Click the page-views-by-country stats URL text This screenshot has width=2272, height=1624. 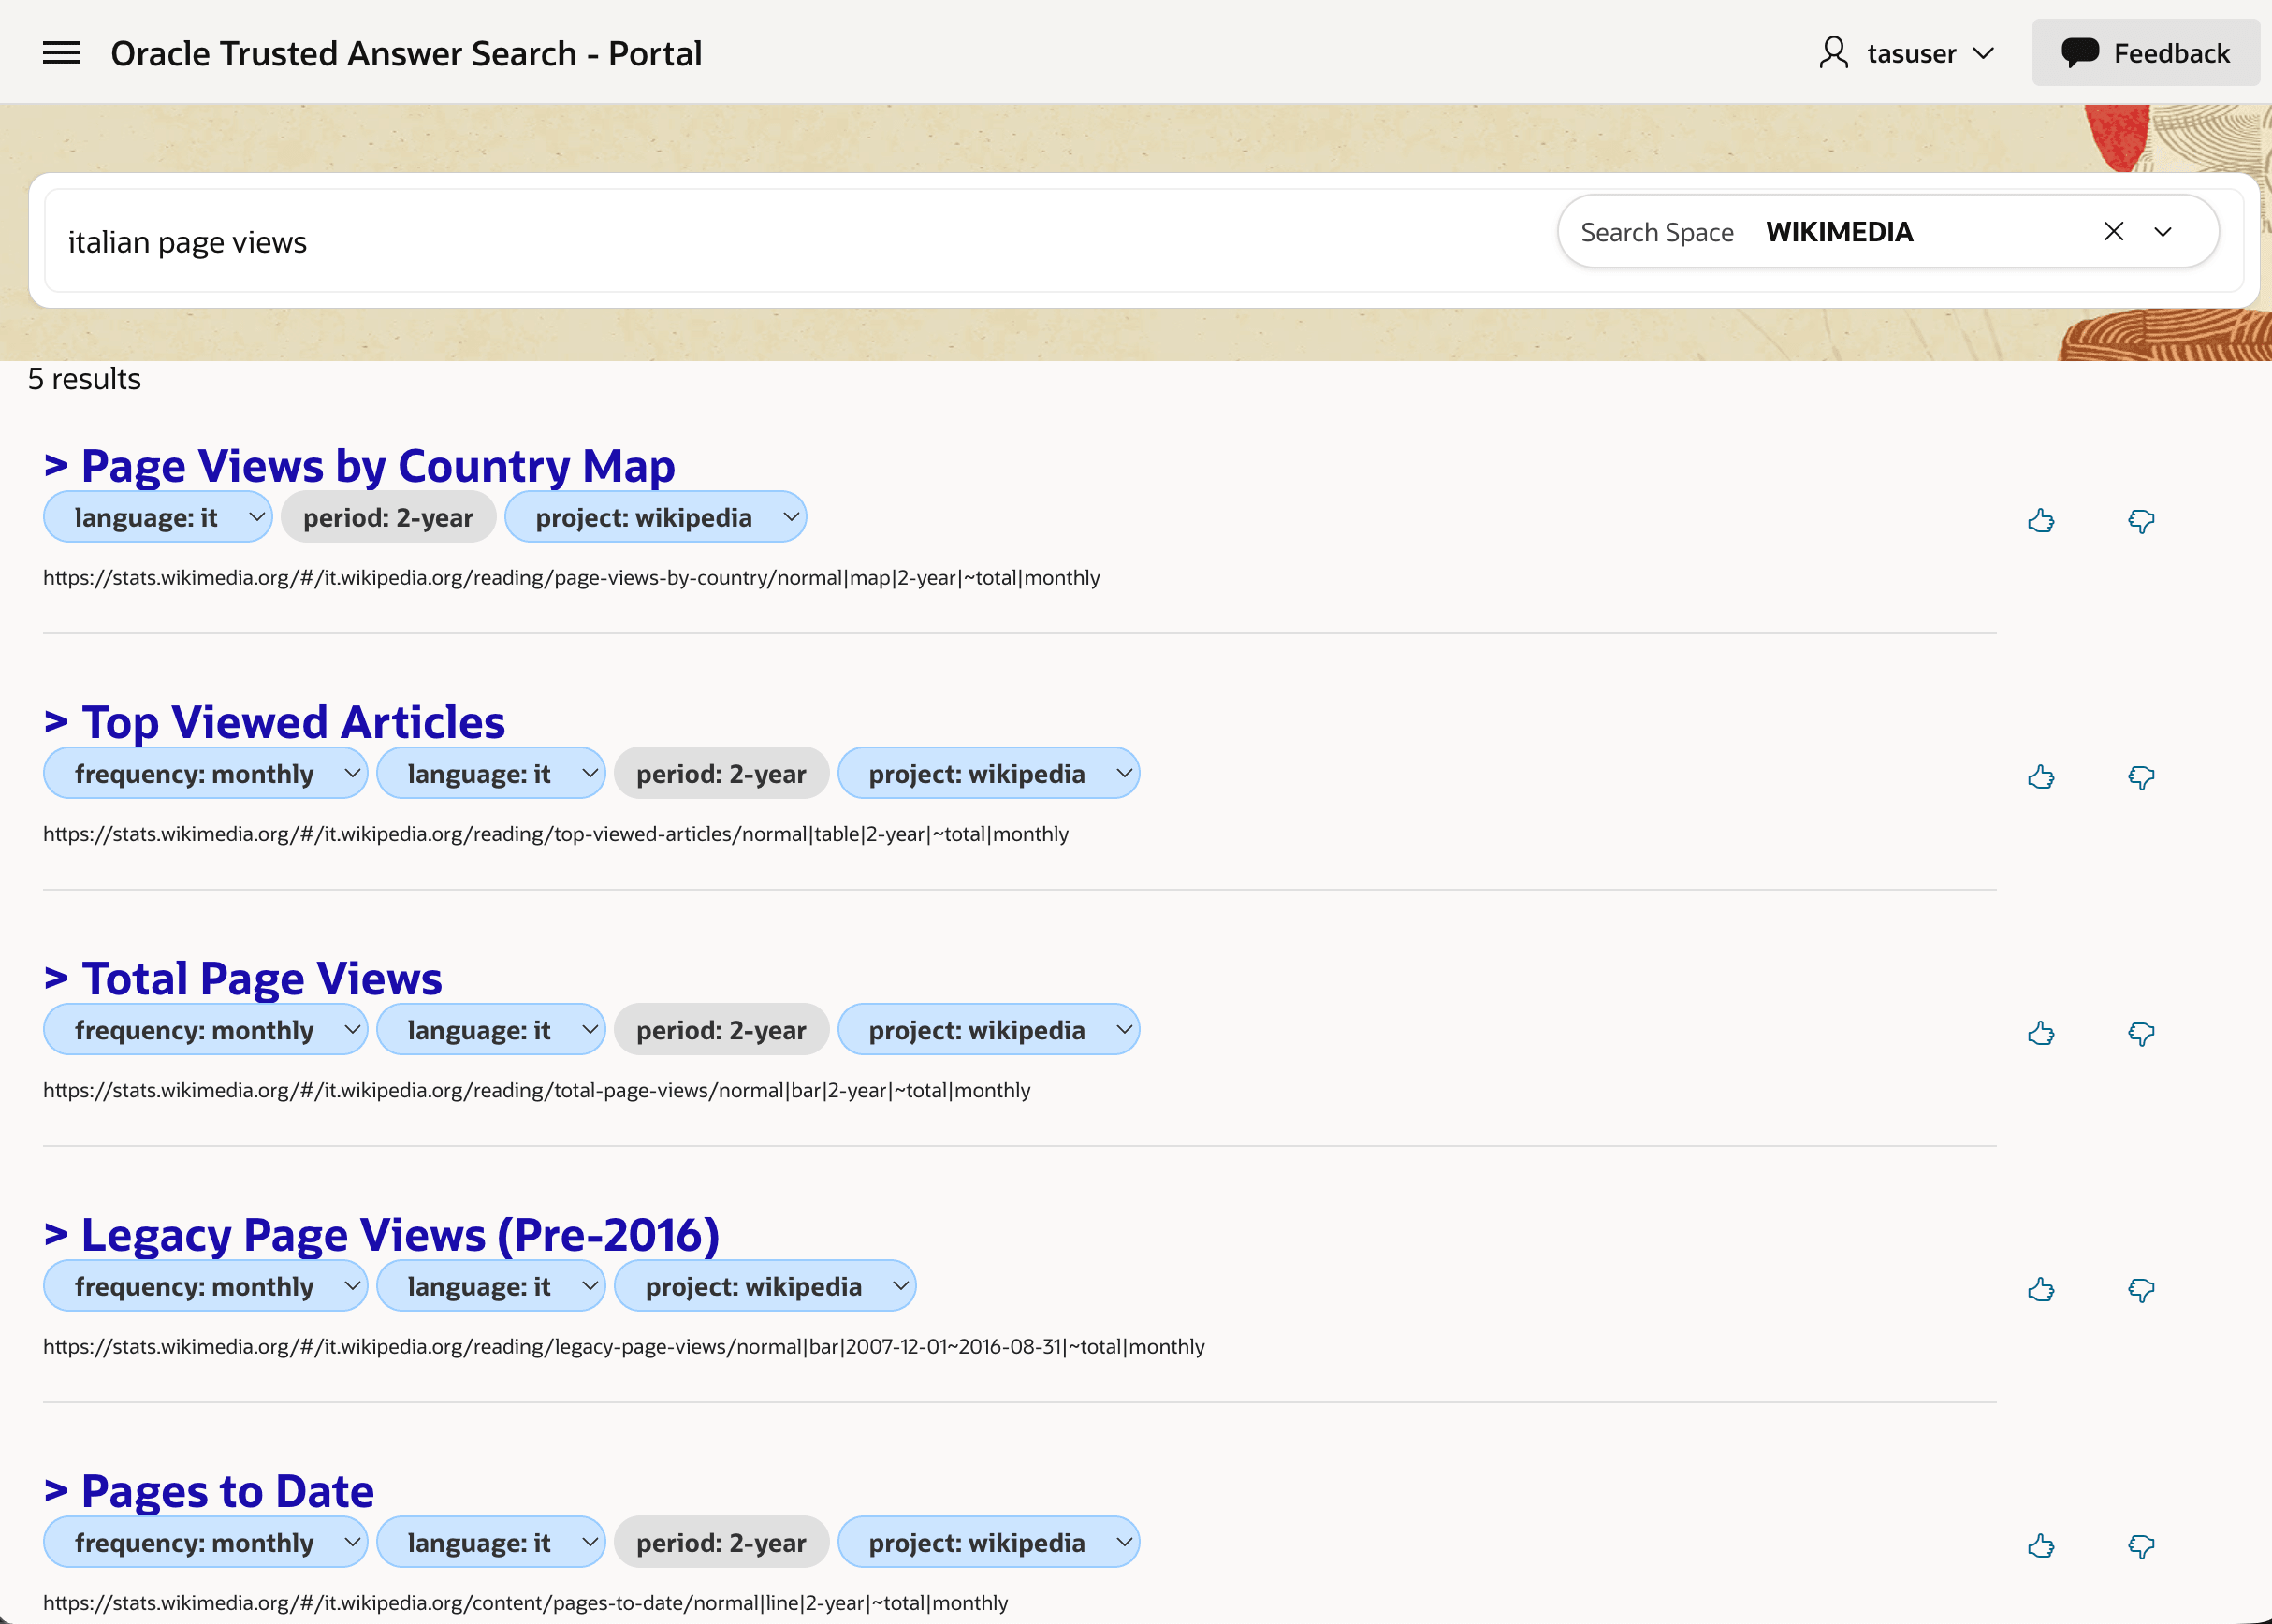pos(571,577)
